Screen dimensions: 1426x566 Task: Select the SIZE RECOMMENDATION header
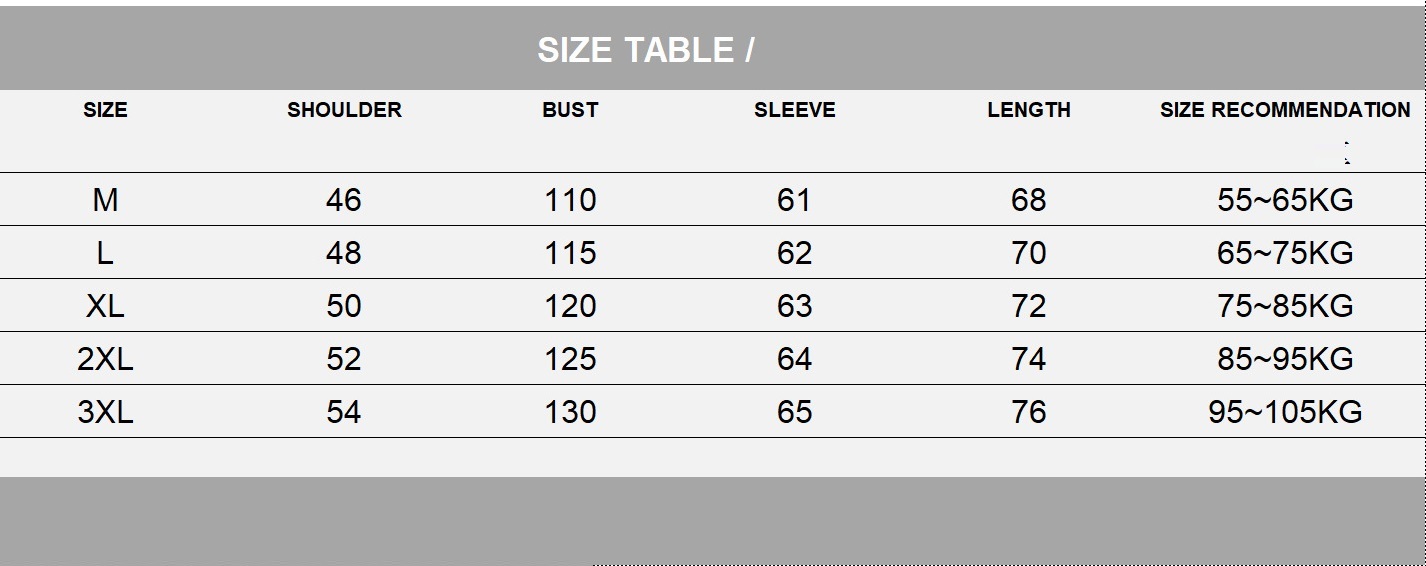tap(1285, 110)
